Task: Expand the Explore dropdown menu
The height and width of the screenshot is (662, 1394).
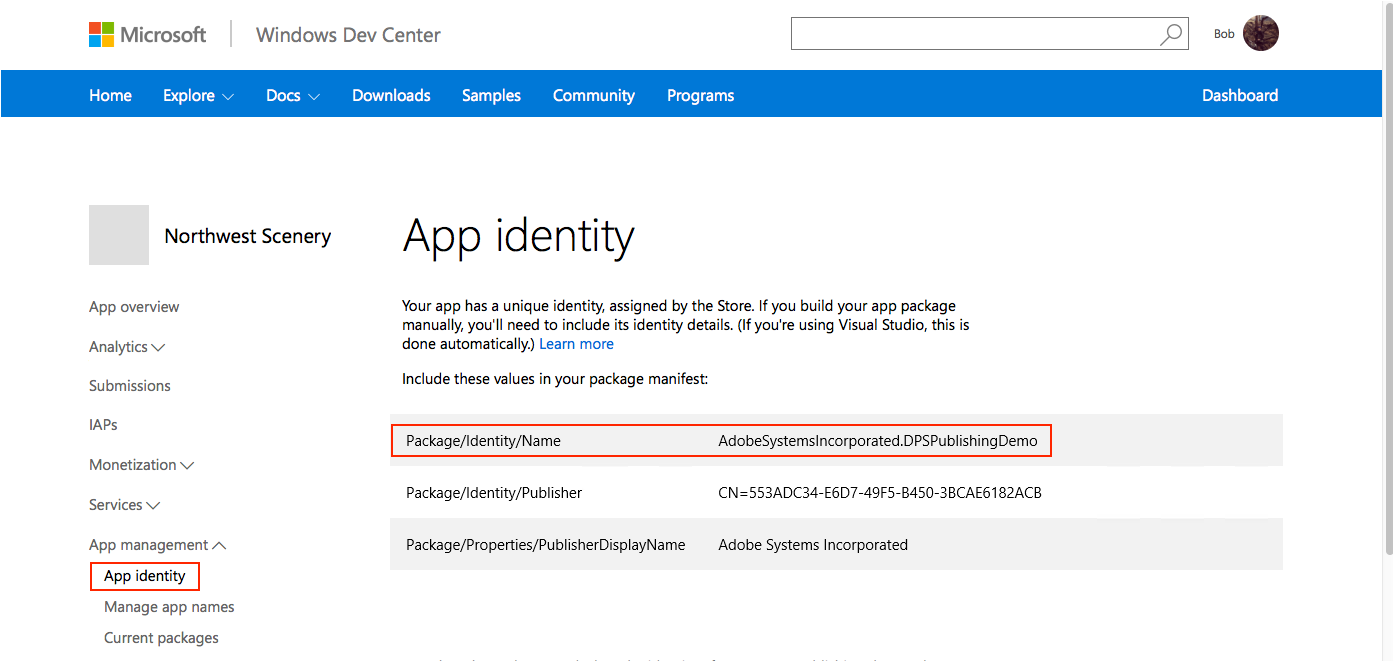Action: point(198,96)
